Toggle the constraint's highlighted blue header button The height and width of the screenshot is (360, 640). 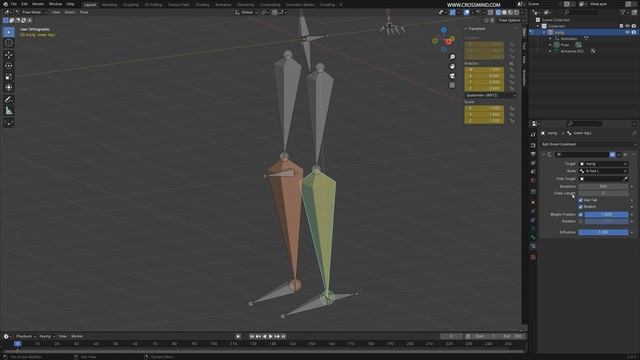(x=612, y=155)
